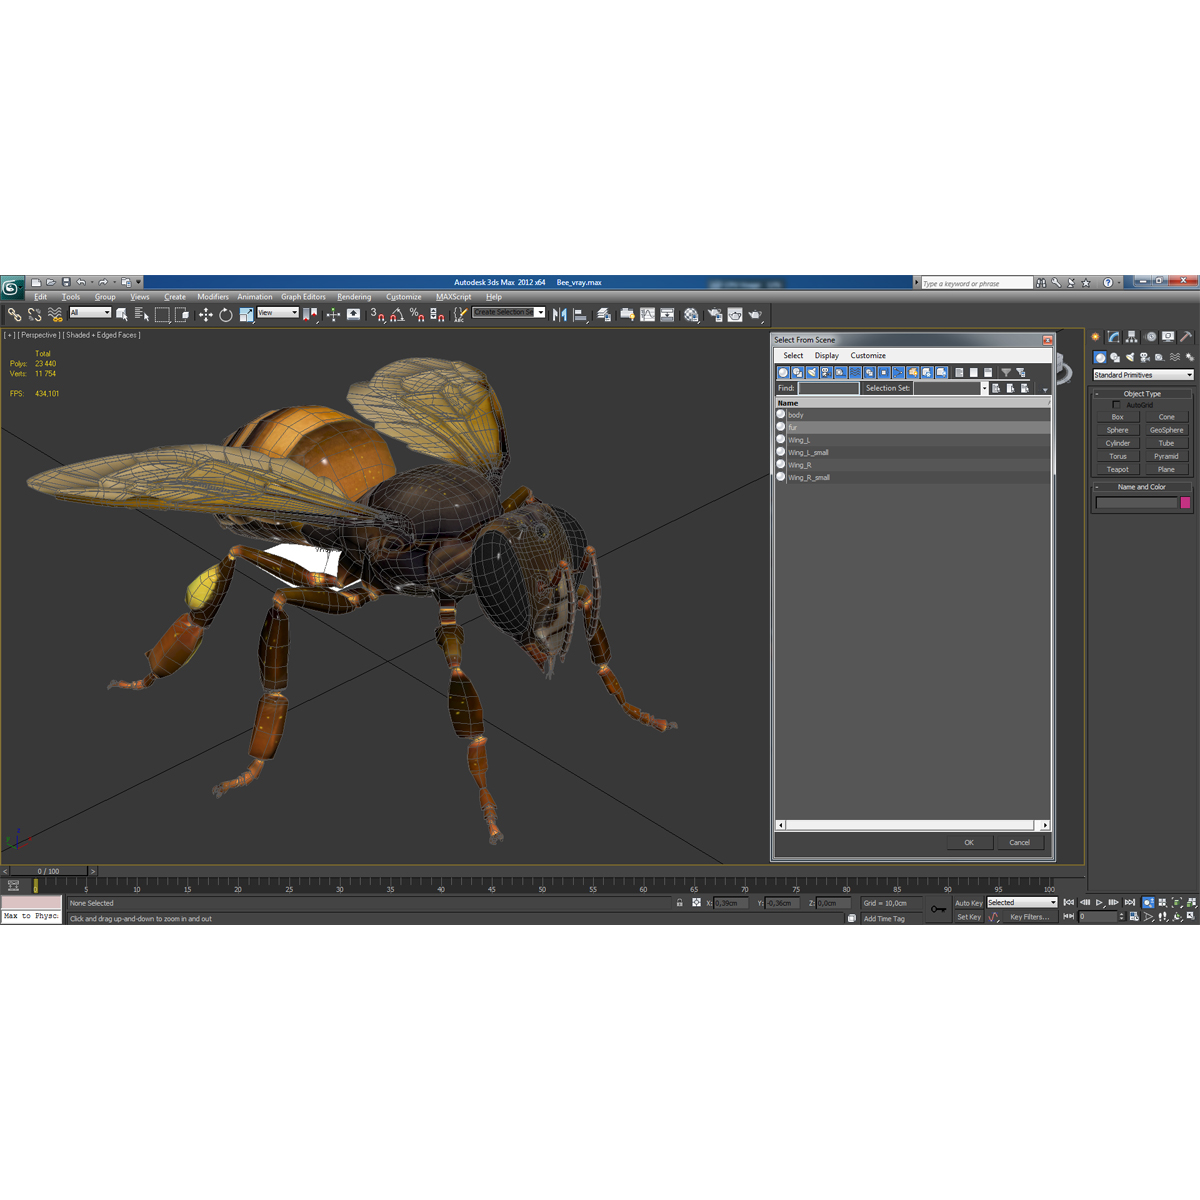Viewport: 1200px width, 1200px height.
Task: Click the Display Geometry filter in Select From Scene
Action: click(783, 372)
